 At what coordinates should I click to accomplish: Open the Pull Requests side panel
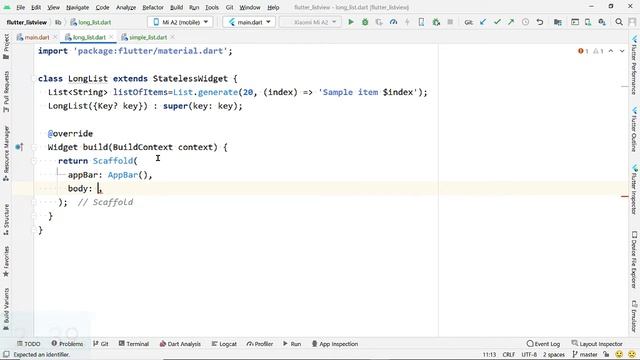pos(6,92)
